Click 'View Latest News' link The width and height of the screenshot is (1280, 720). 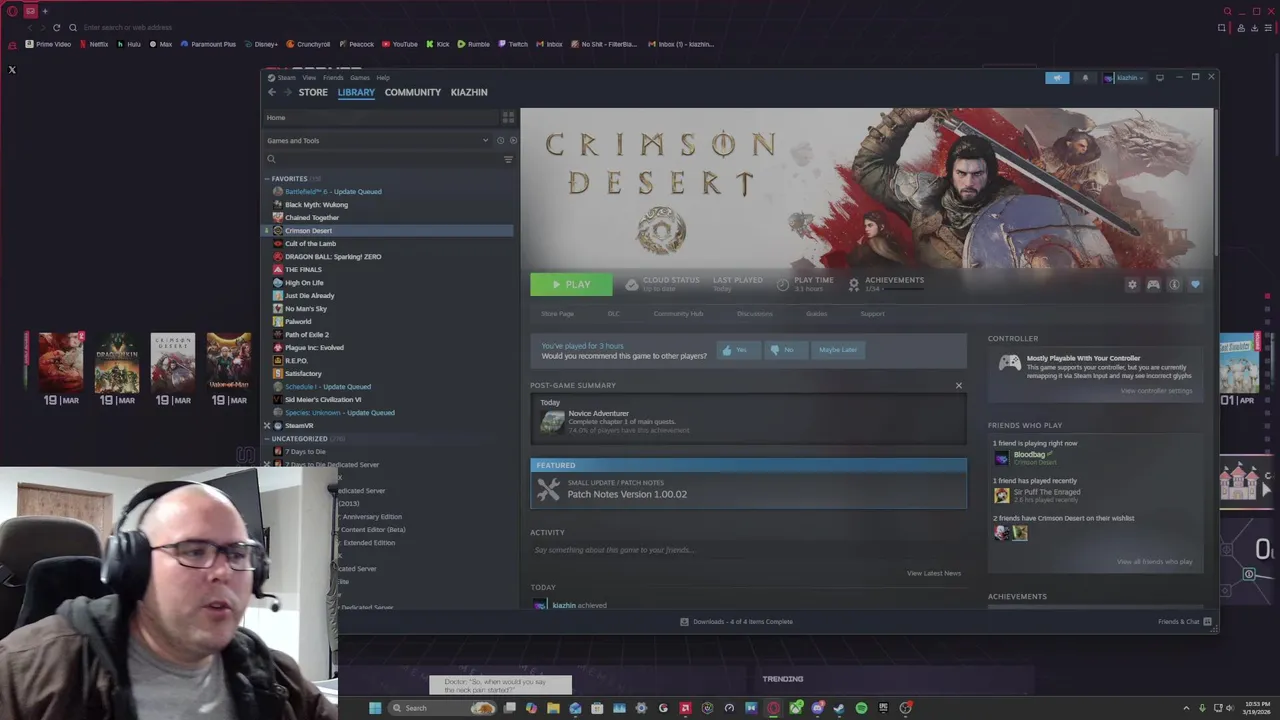934,574
